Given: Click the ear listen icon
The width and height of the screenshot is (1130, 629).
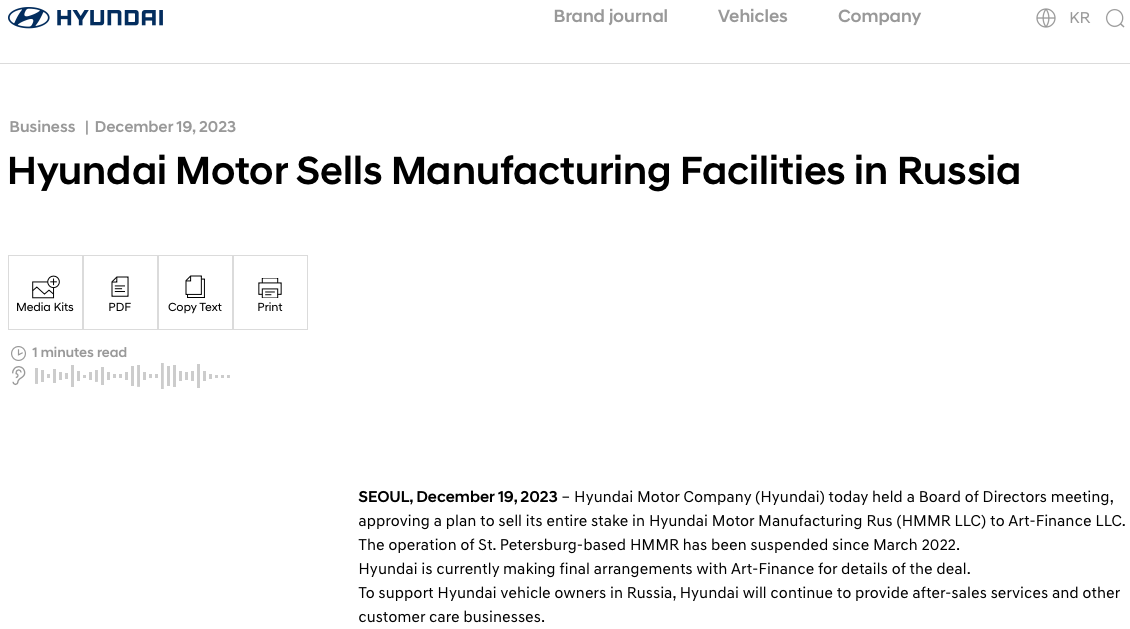Looking at the screenshot, I should coord(18,376).
